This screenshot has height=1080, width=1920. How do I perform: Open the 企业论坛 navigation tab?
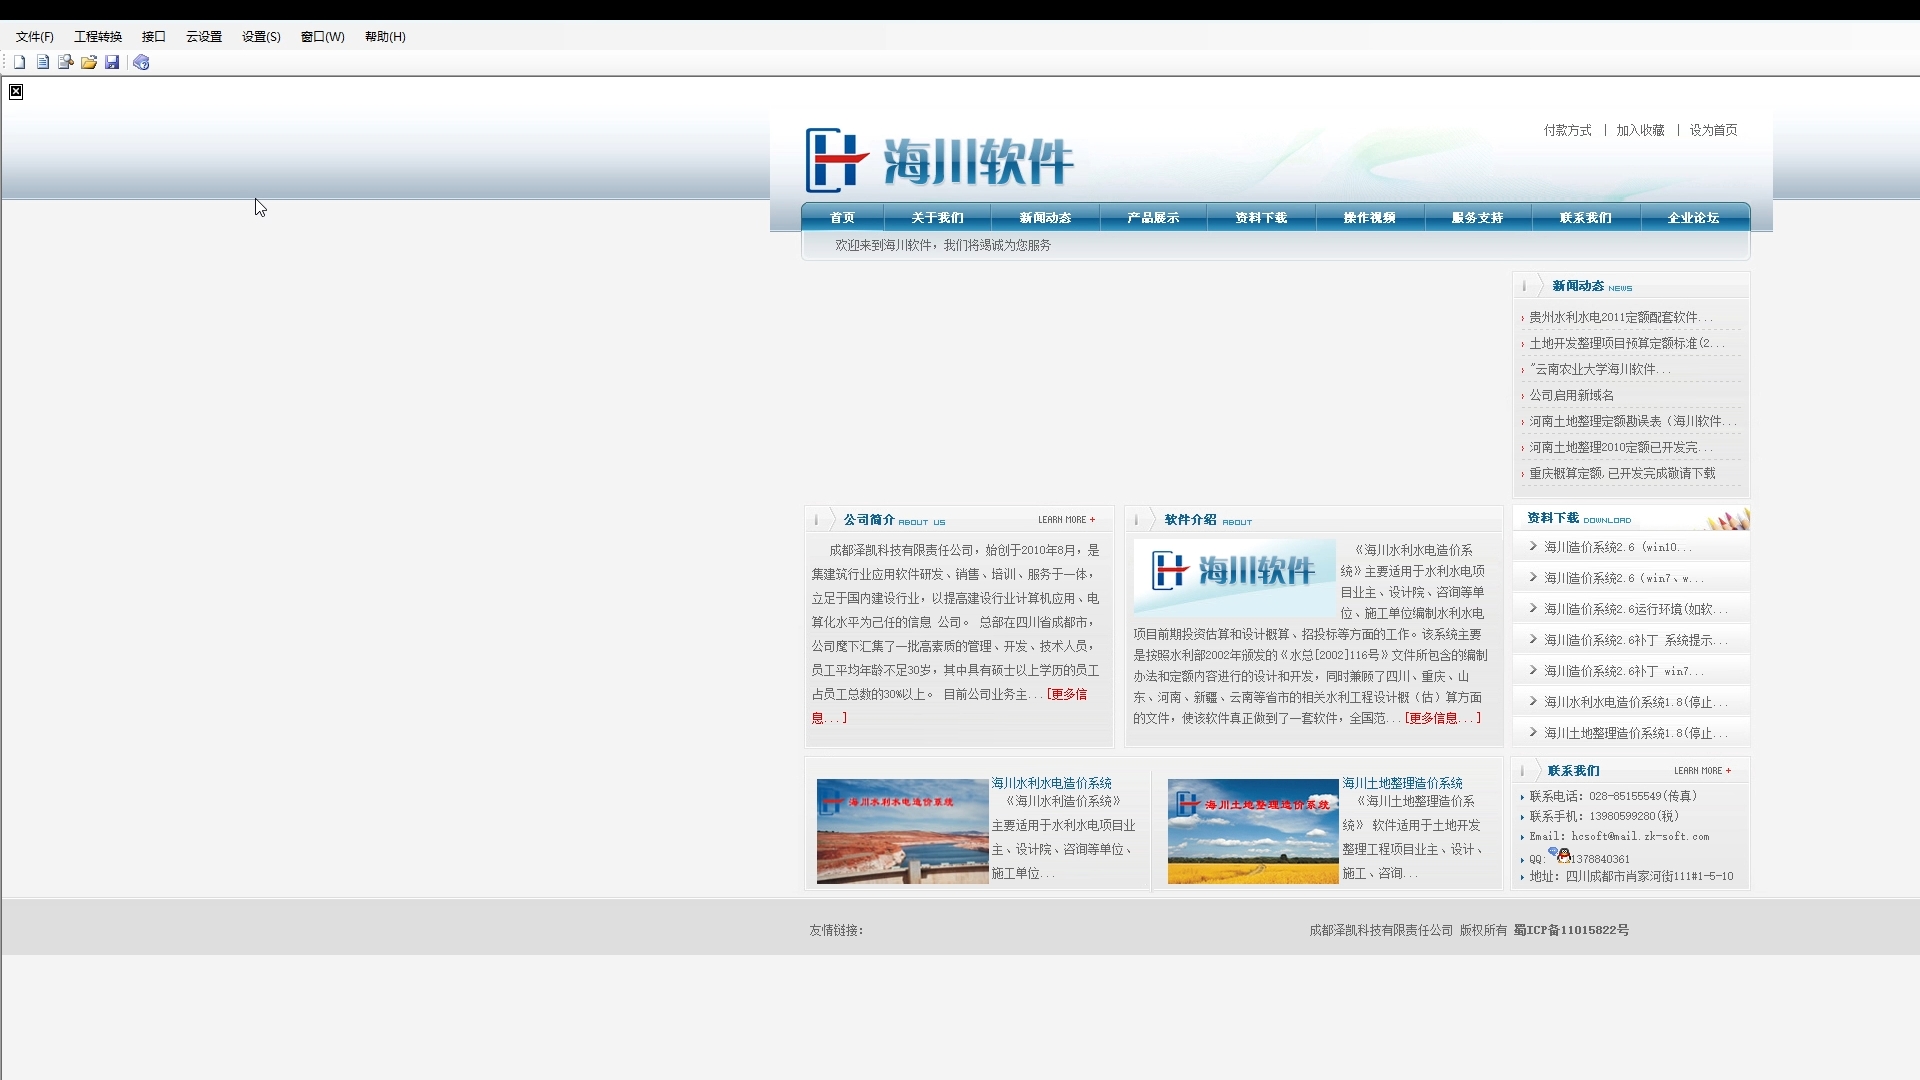(x=1693, y=217)
